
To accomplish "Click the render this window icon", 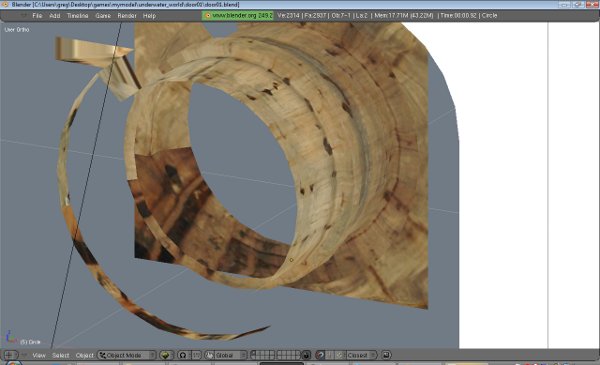I will [x=386, y=355].
